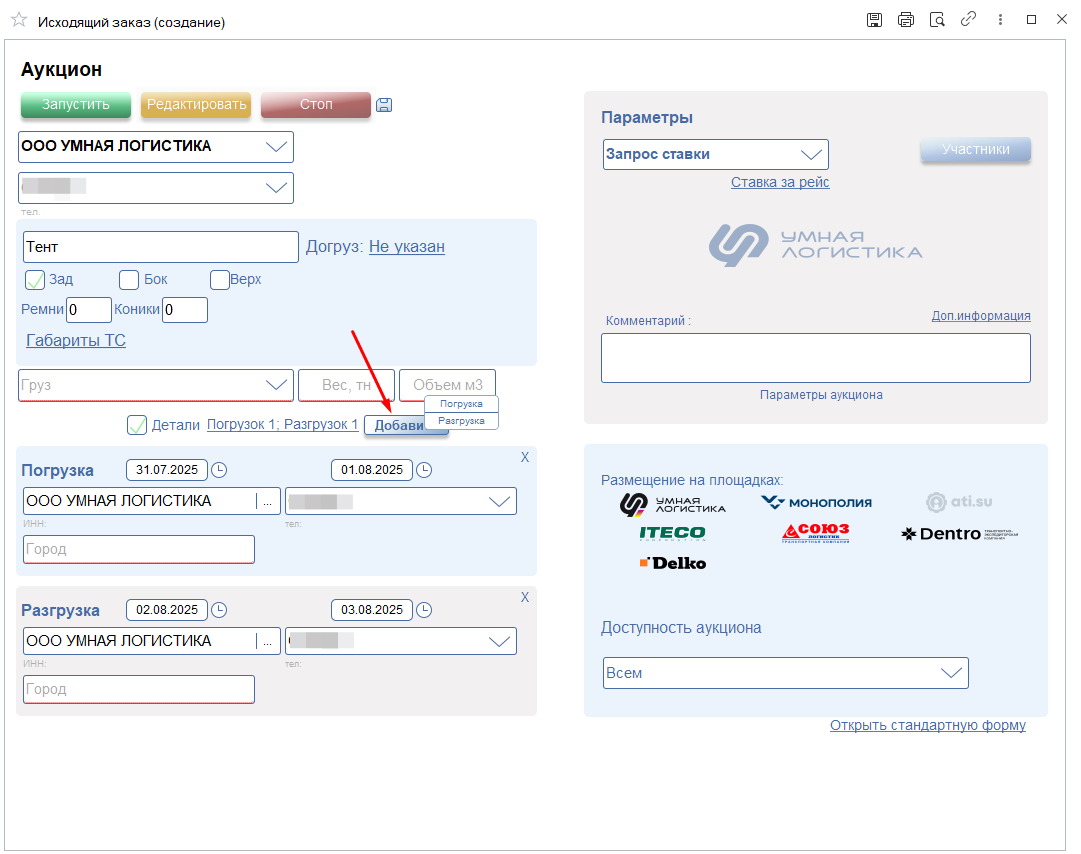Select Умная Логистика platform logo

coord(672,505)
